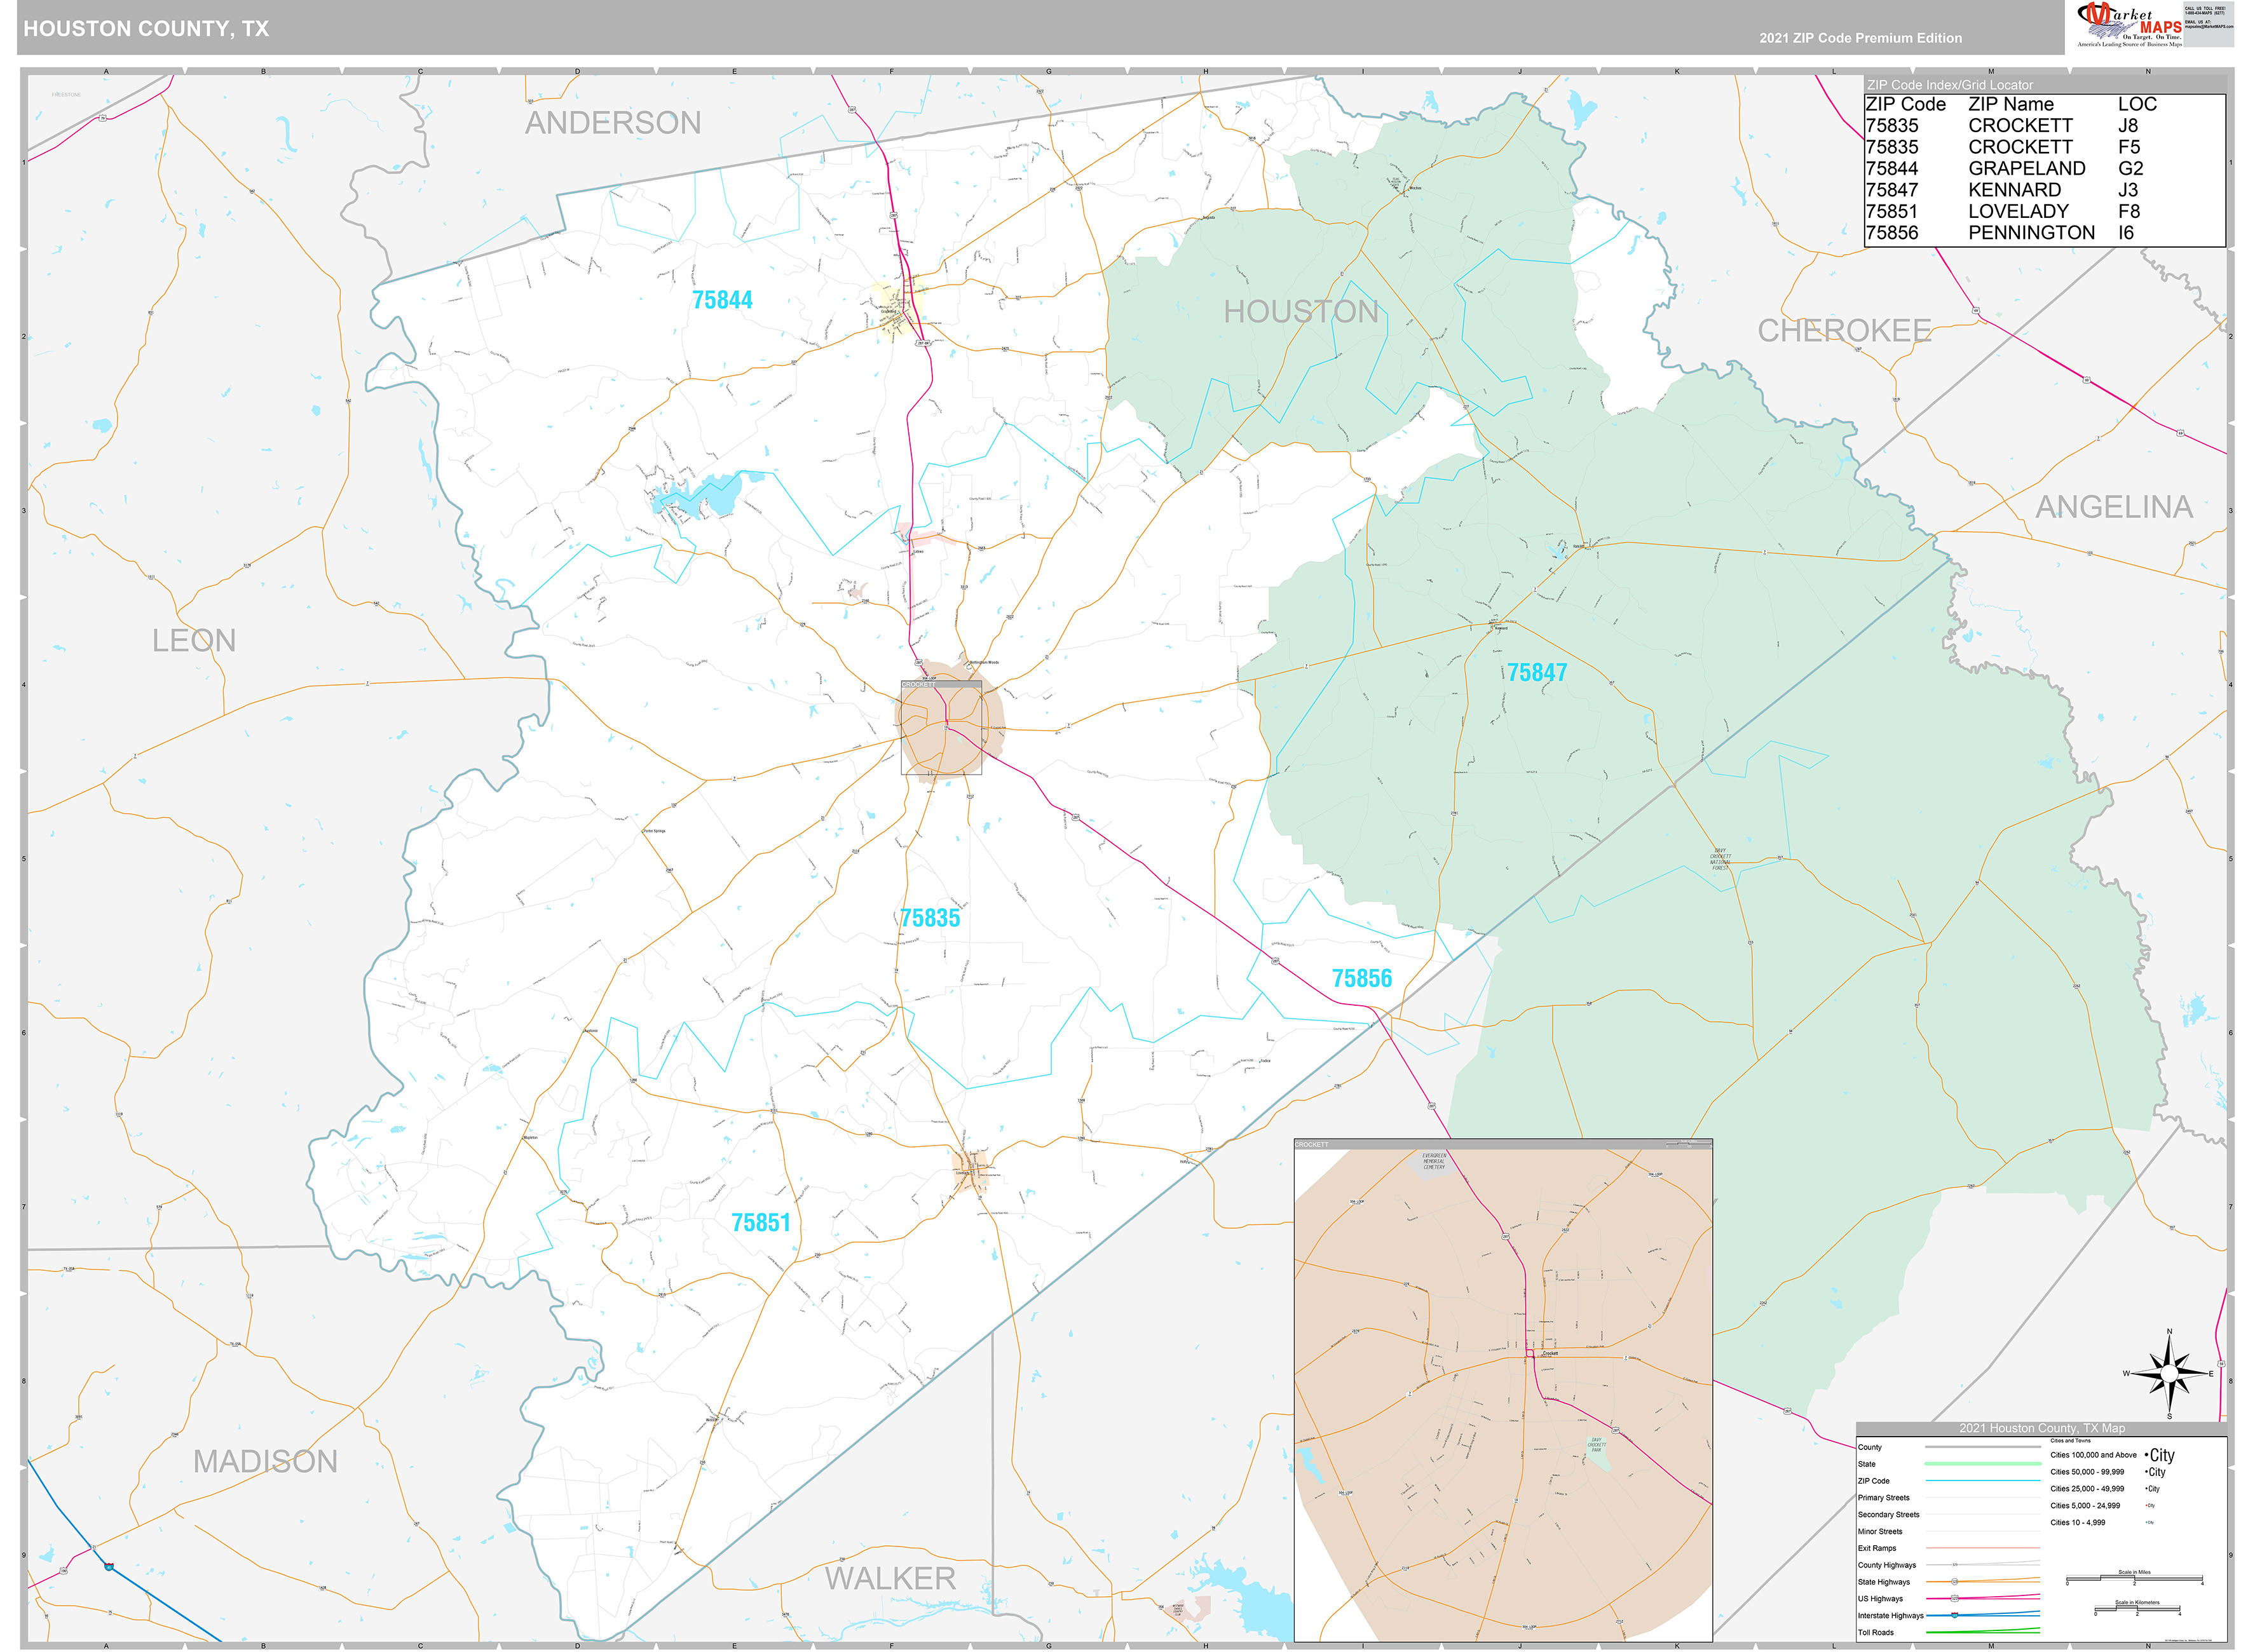
Task: Click the "Primary Streets" legend entry
Action: (1883, 1498)
